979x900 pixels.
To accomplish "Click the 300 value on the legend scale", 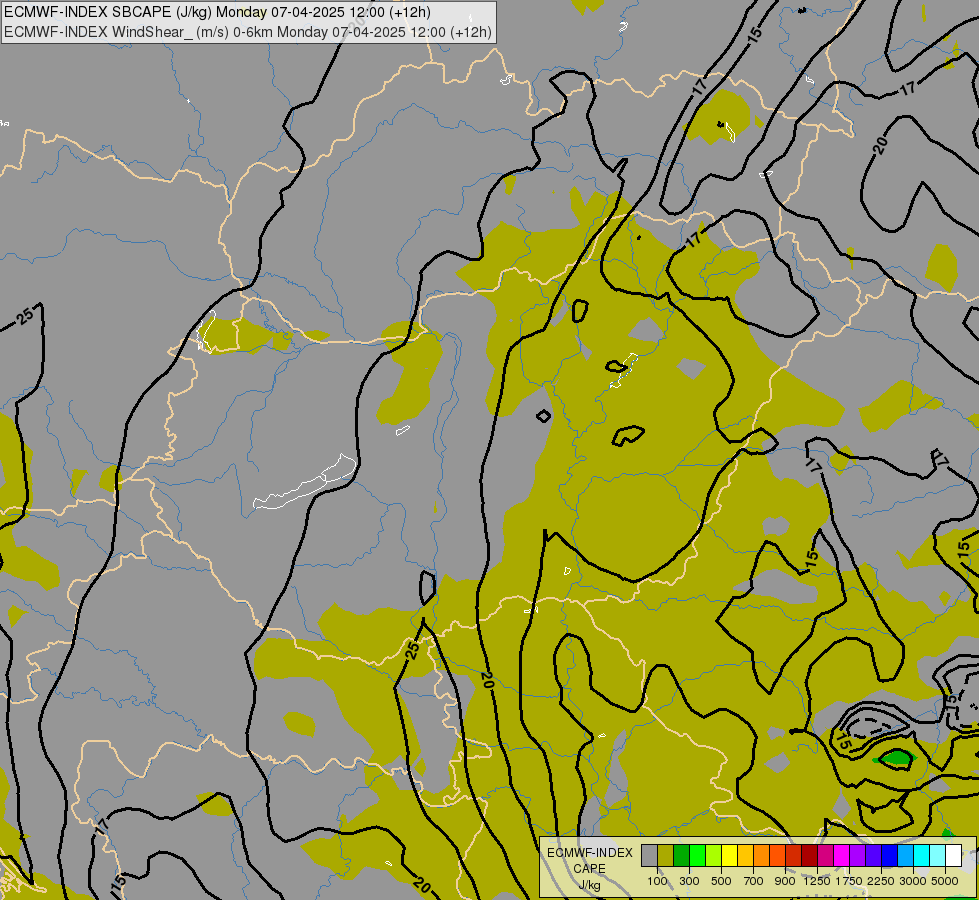I will (x=689, y=881).
